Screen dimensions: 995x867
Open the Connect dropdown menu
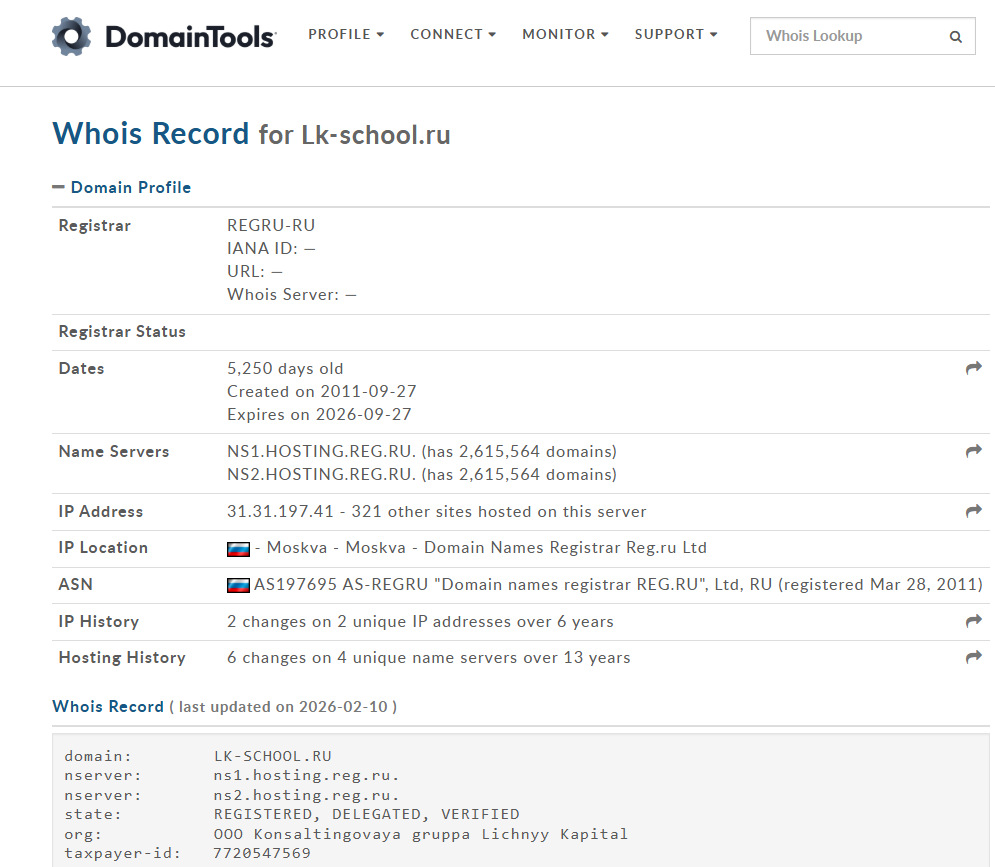coord(453,34)
